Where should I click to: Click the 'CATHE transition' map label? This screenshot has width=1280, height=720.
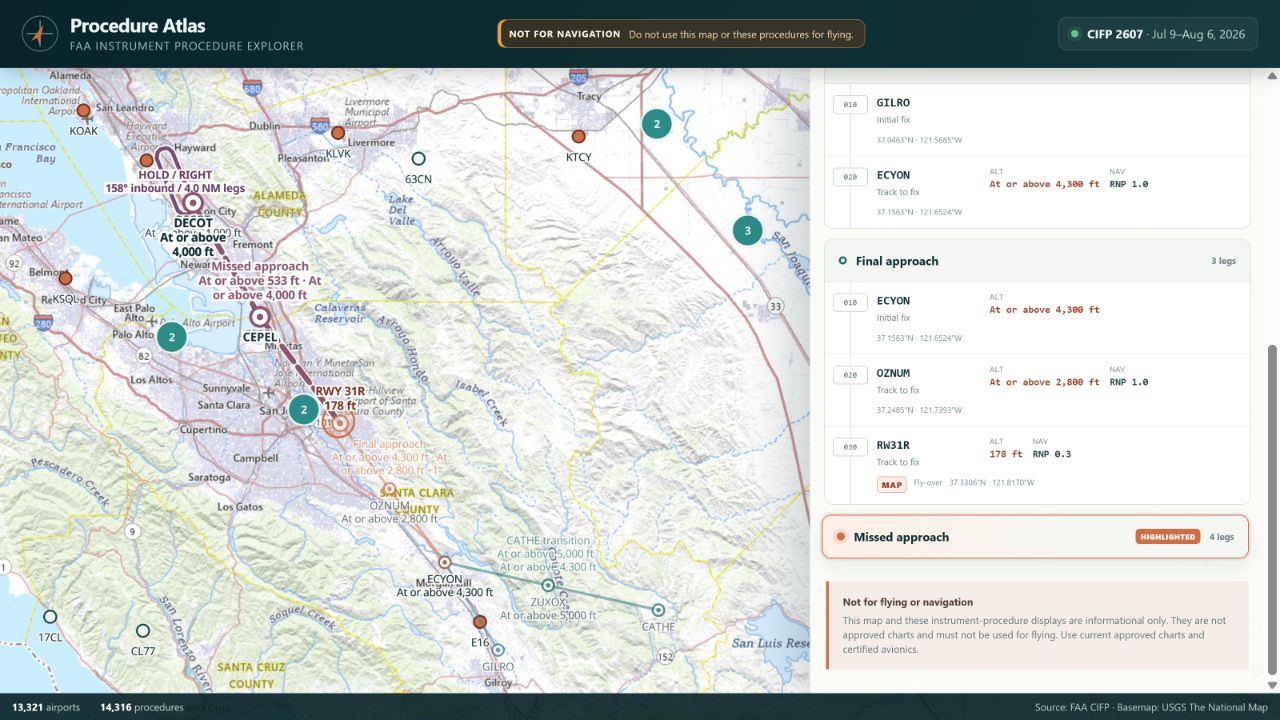coord(548,540)
